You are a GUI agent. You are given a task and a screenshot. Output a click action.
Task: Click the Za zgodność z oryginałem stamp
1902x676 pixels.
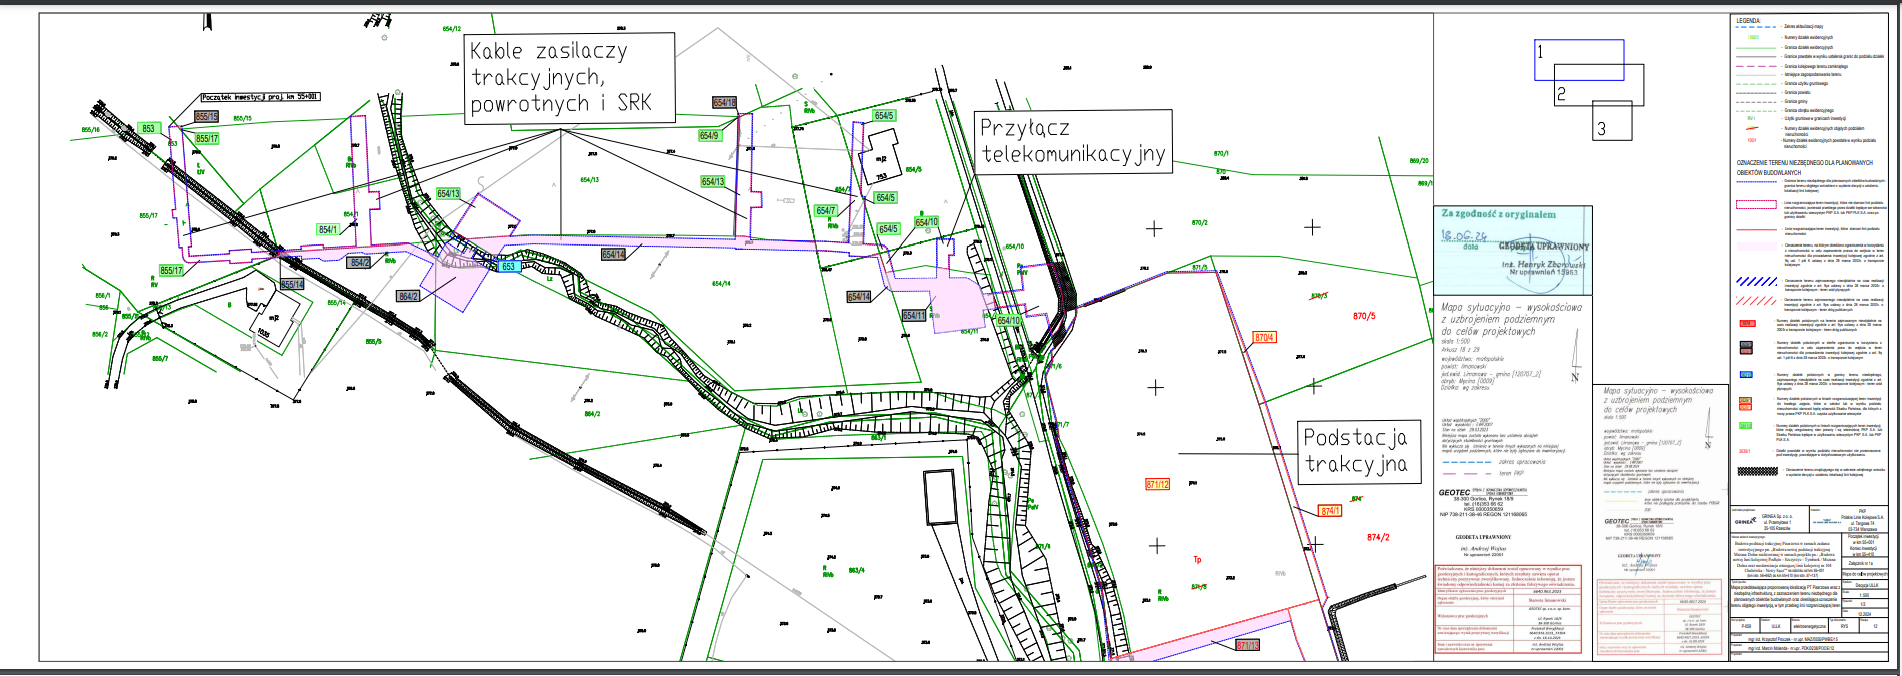[x=1511, y=250]
